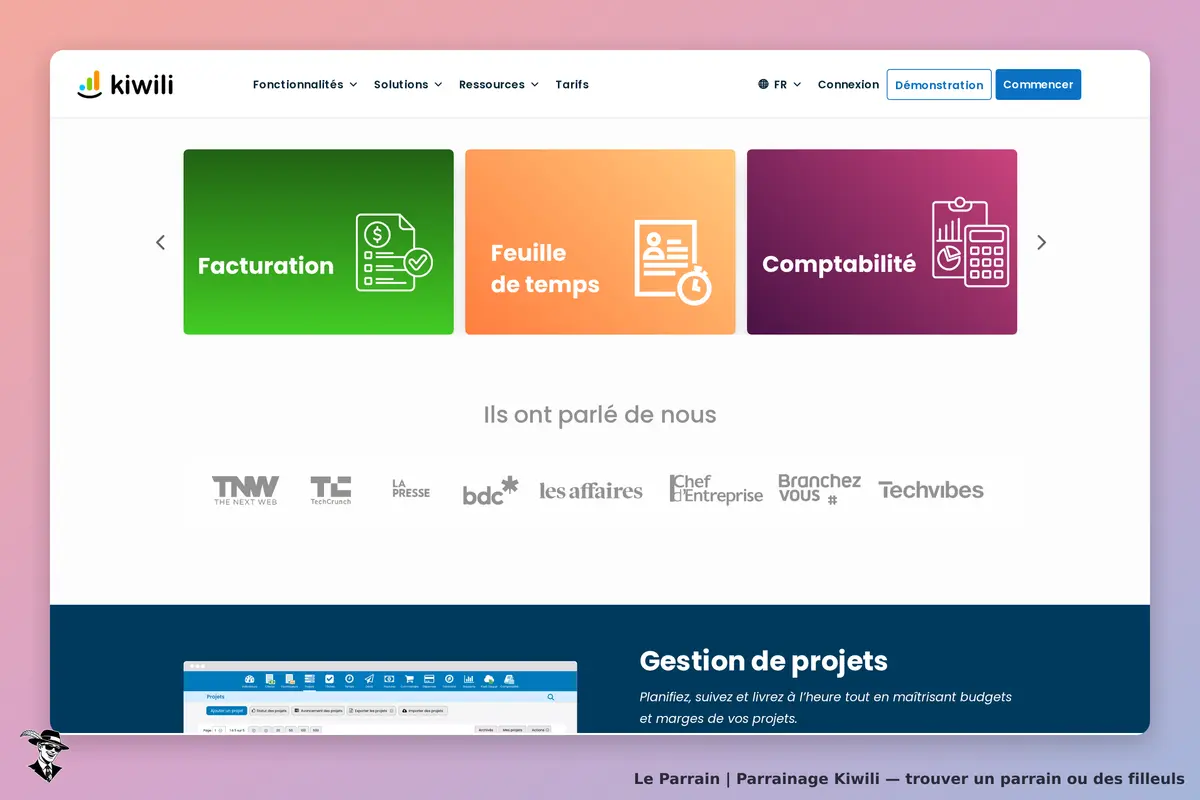
Task: Click the Les Affaires logo
Action: [x=591, y=490]
